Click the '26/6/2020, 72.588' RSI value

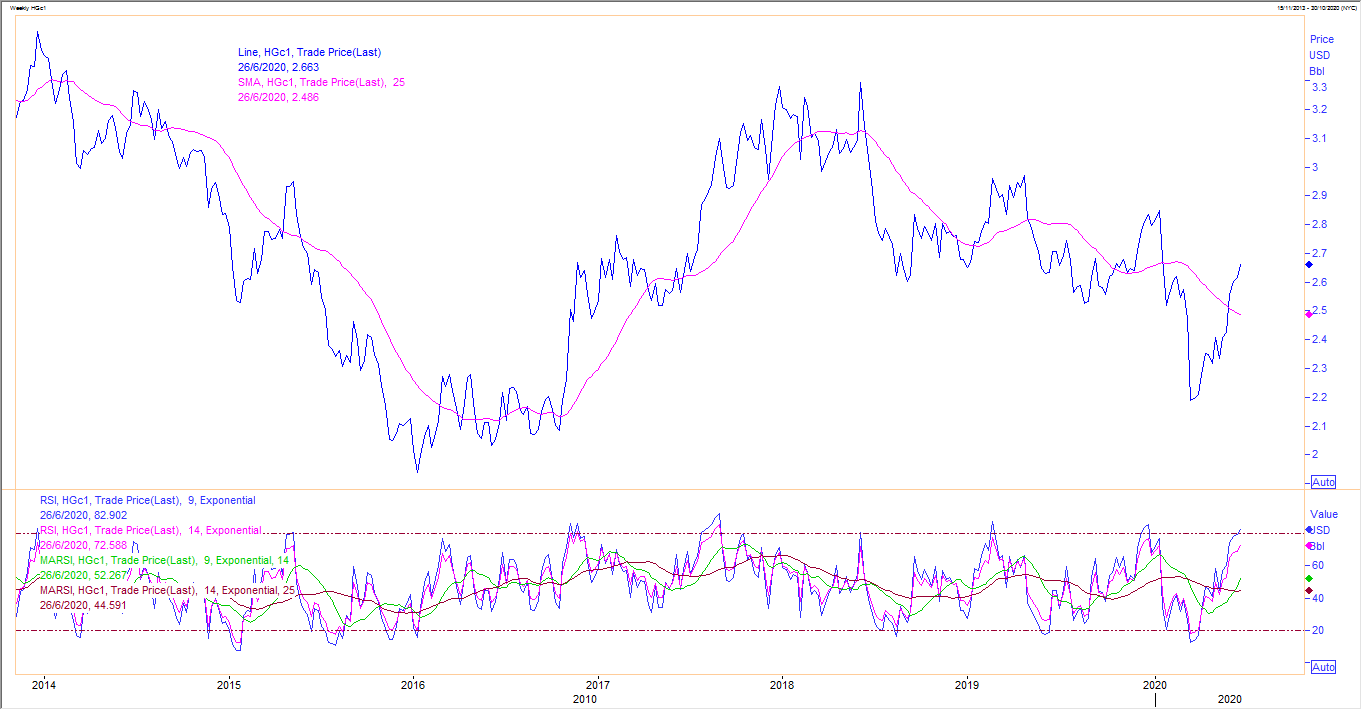(x=83, y=545)
